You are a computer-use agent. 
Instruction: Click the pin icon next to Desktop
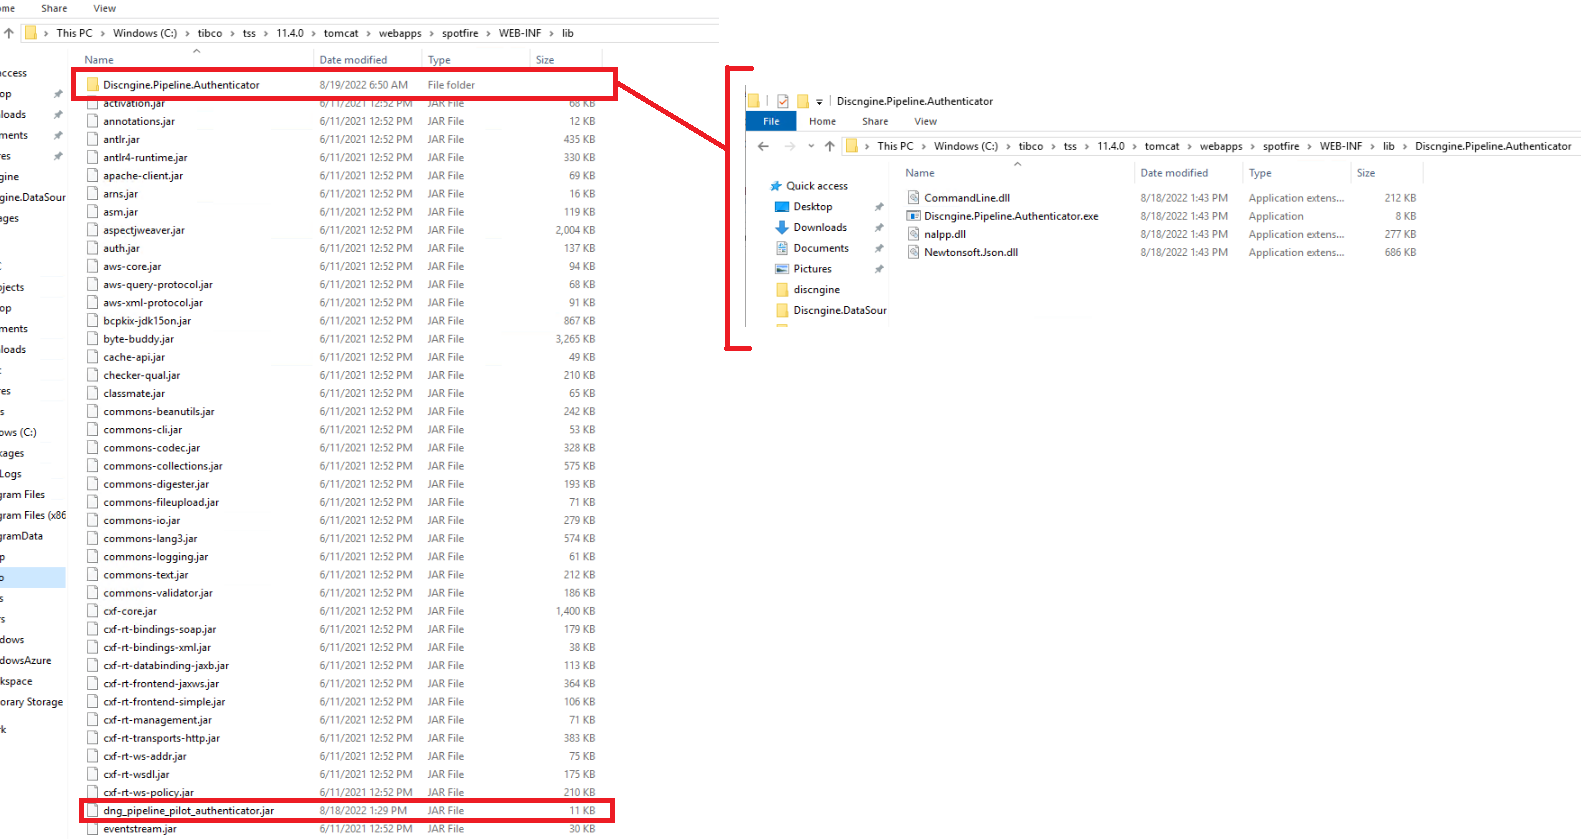(x=879, y=207)
